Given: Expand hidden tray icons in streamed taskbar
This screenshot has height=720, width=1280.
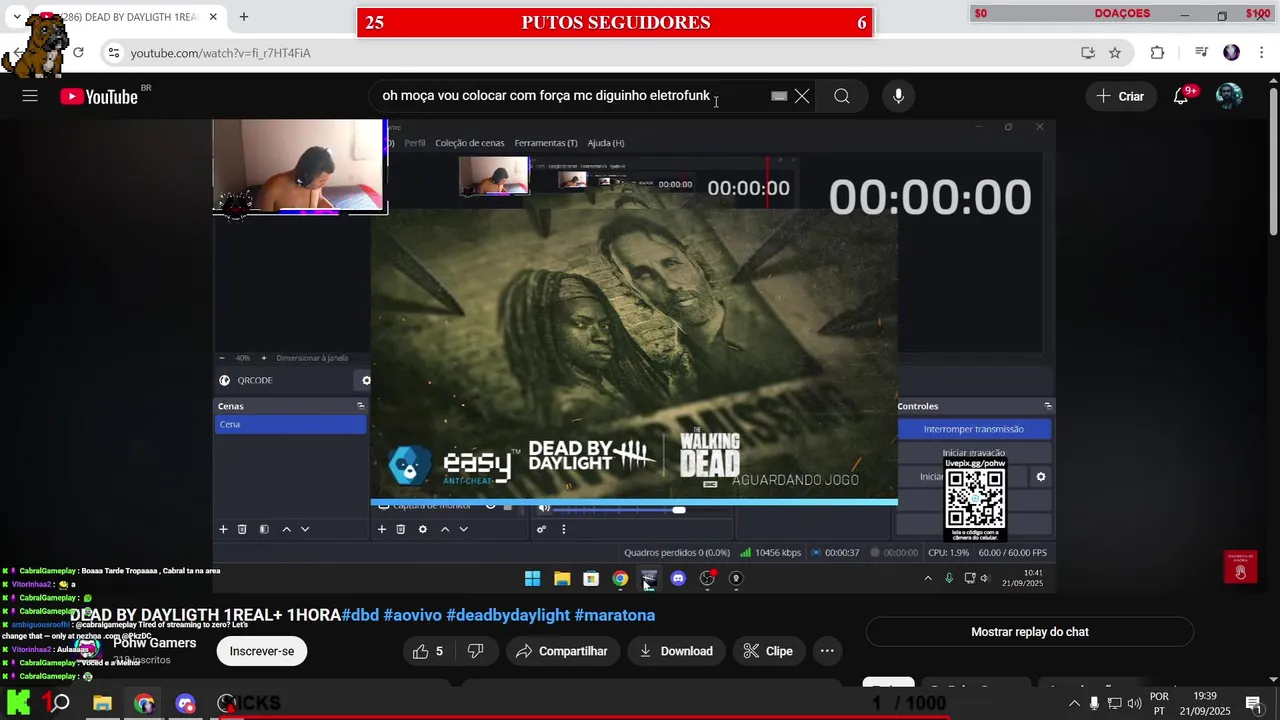Looking at the screenshot, I should [x=928, y=578].
